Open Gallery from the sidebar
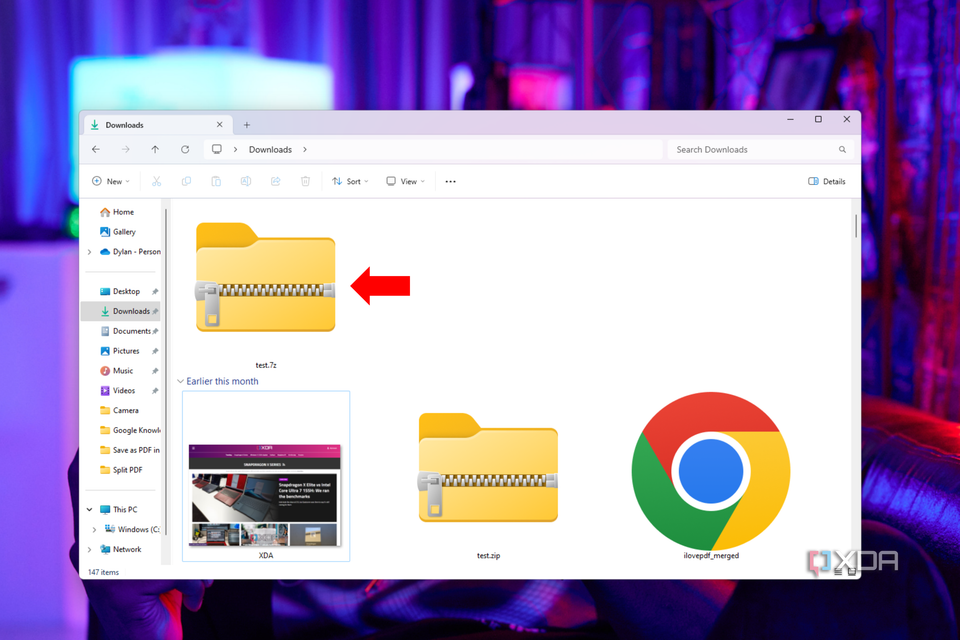The image size is (960, 640). [119, 231]
